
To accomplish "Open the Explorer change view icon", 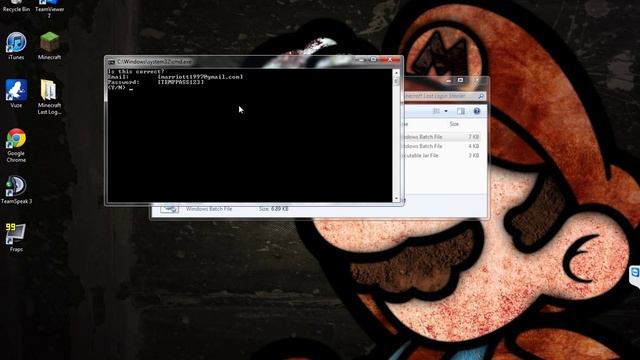I will [436, 111].
